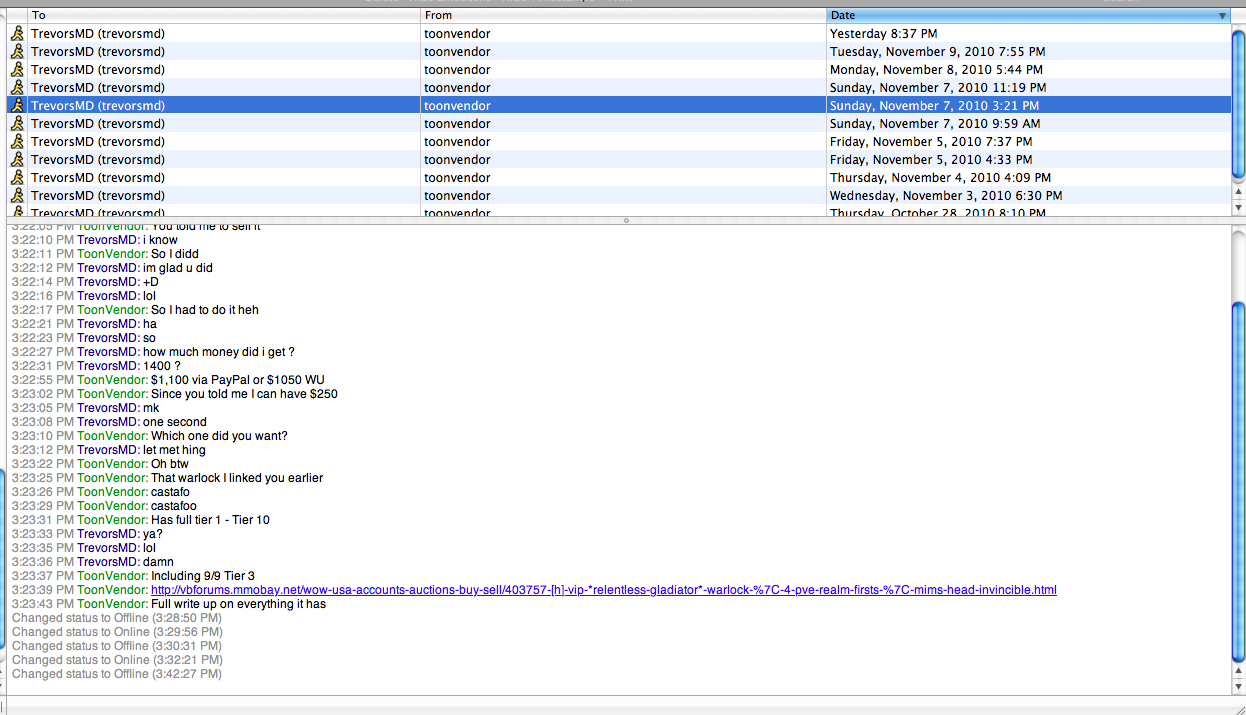
Task: Click AIM icon on Sunday 11:19 PM row
Action: [x=17, y=87]
